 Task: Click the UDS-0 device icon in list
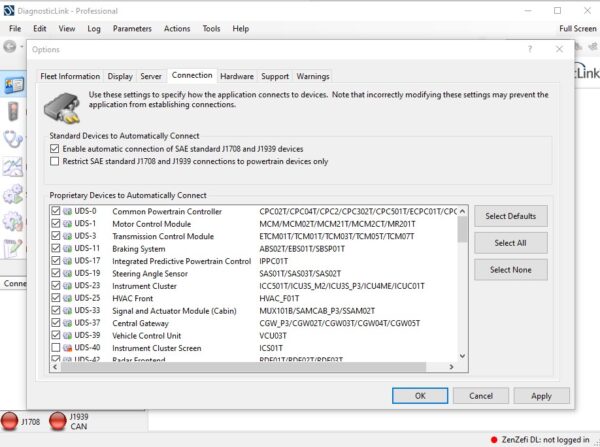[x=68, y=211]
